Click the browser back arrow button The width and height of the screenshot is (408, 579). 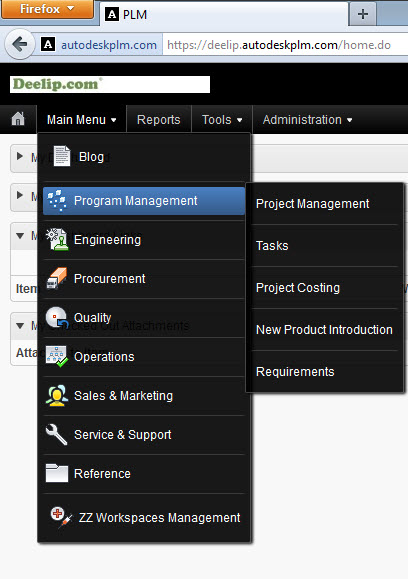pyautogui.click(x=20, y=45)
